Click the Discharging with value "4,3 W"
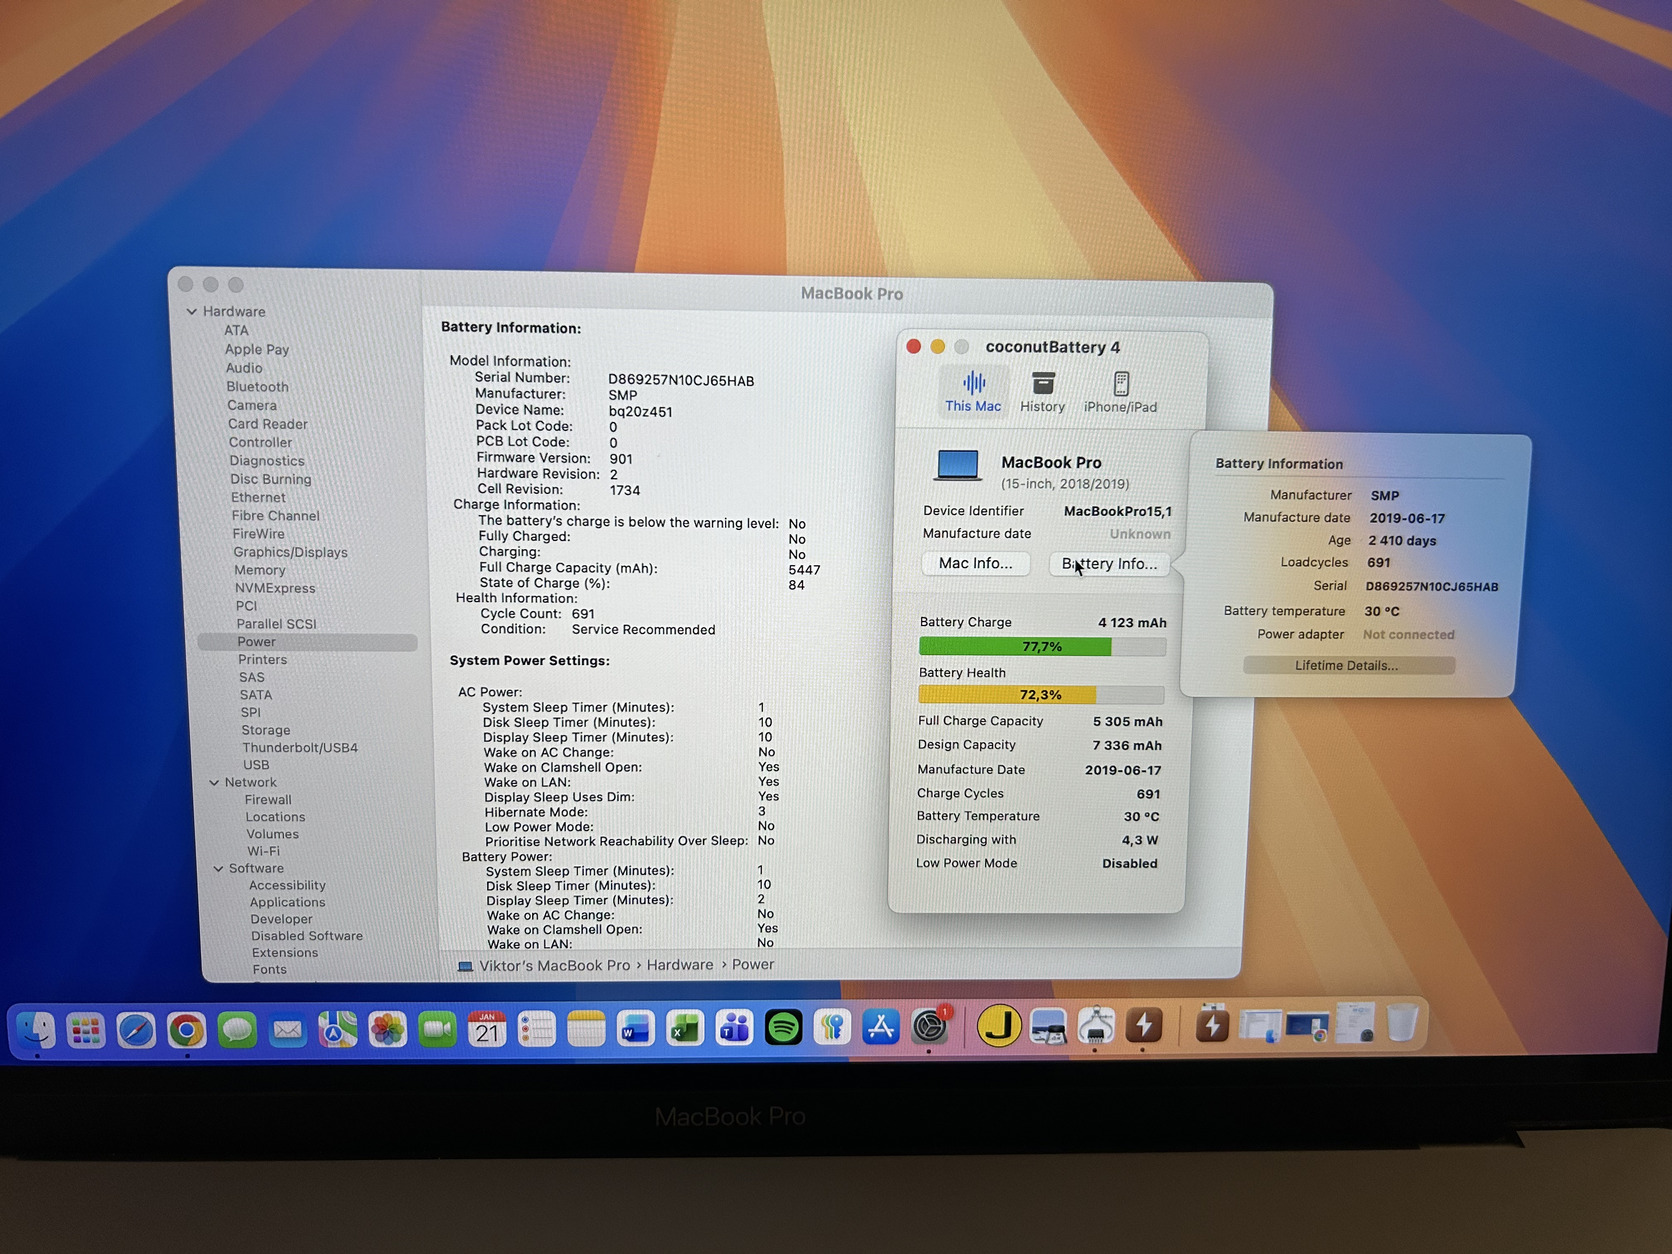 [x=1140, y=841]
